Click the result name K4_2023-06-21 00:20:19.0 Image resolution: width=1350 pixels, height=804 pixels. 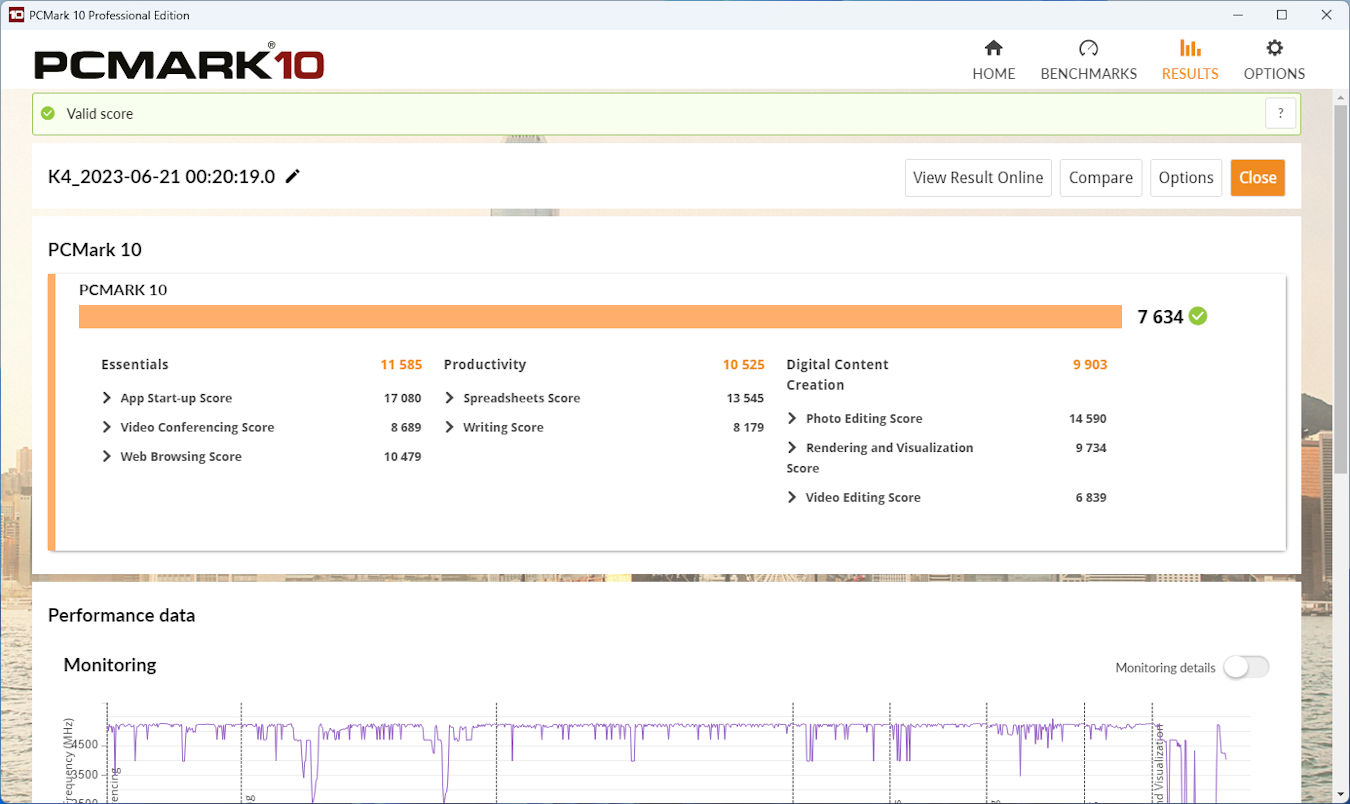tap(161, 177)
